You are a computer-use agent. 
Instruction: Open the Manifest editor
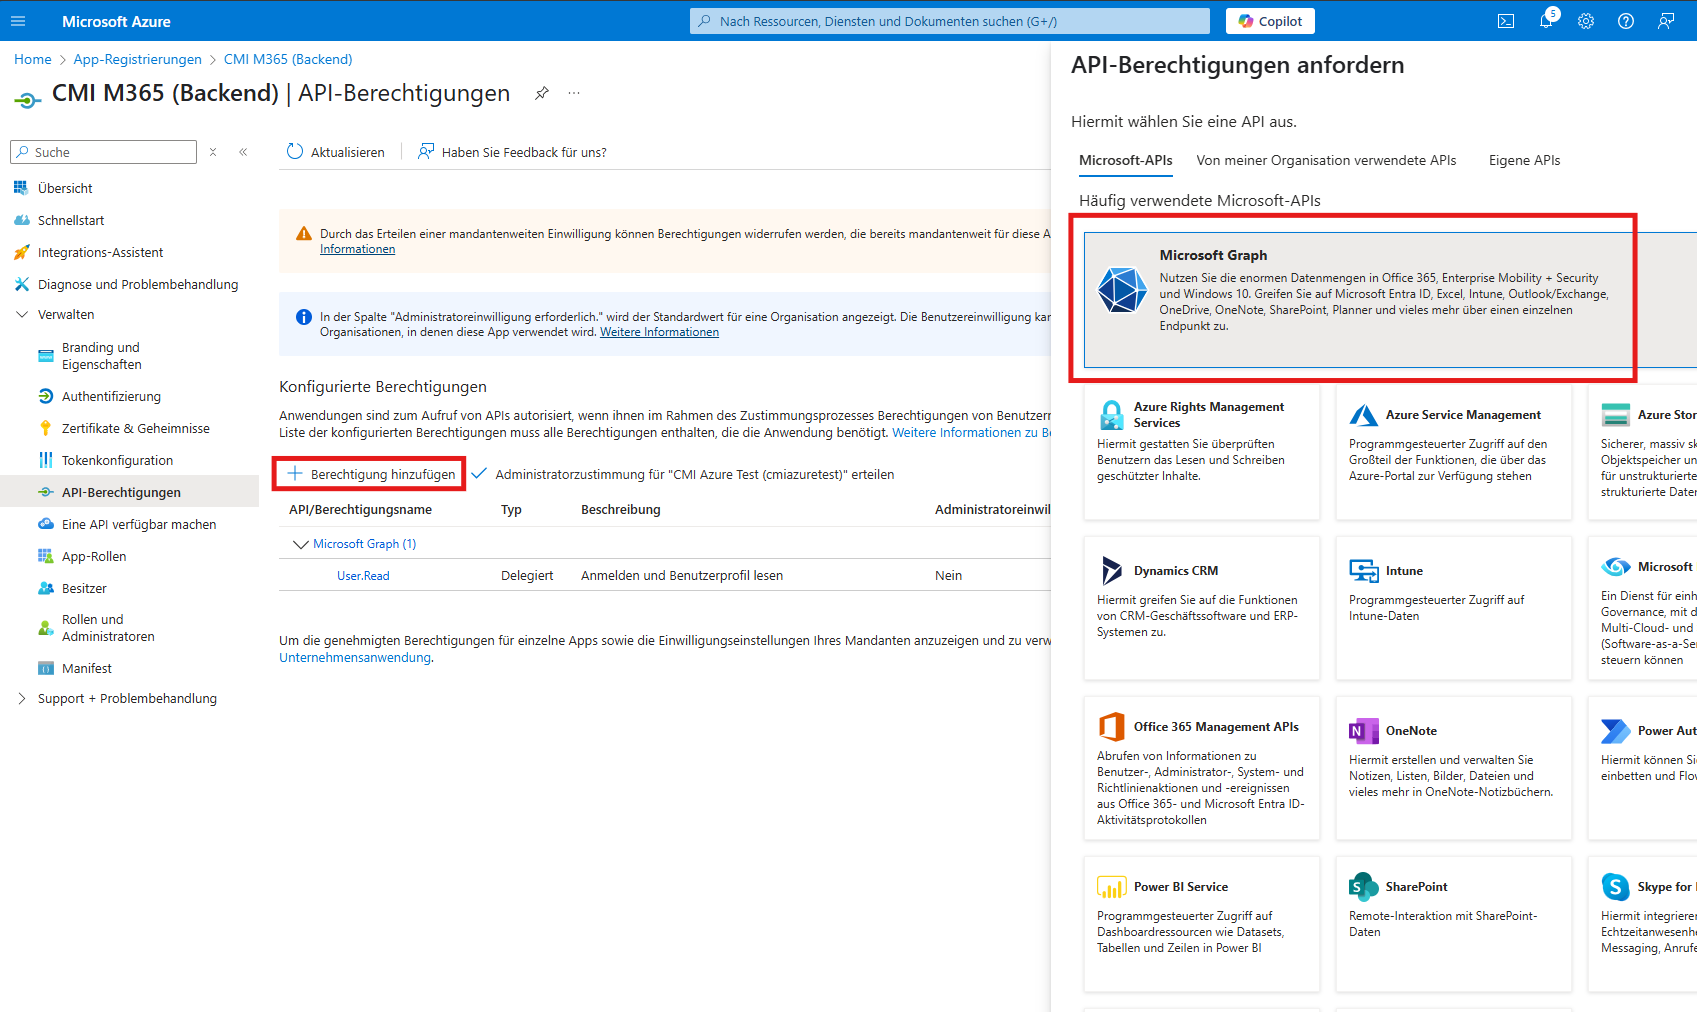[x=85, y=667]
